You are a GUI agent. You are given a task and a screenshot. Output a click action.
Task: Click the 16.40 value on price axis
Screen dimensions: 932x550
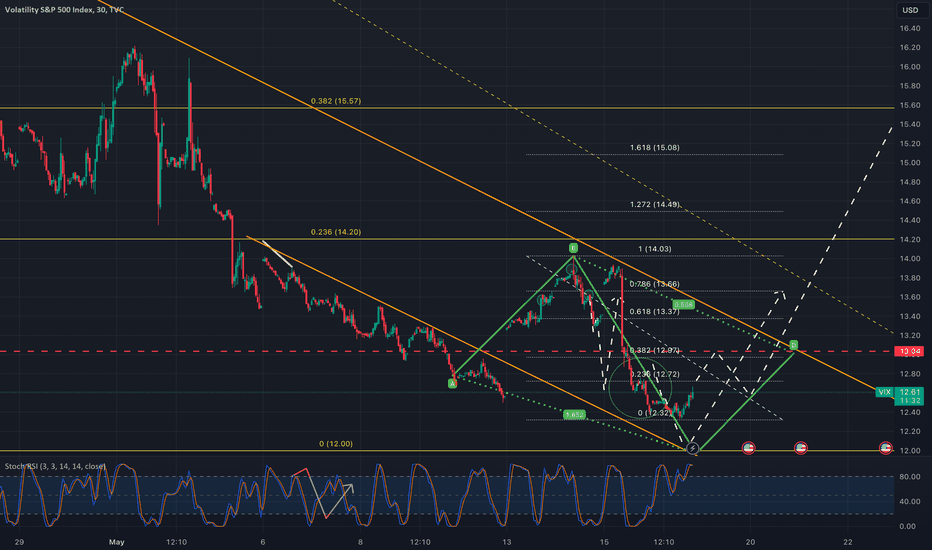(x=909, y=28)
